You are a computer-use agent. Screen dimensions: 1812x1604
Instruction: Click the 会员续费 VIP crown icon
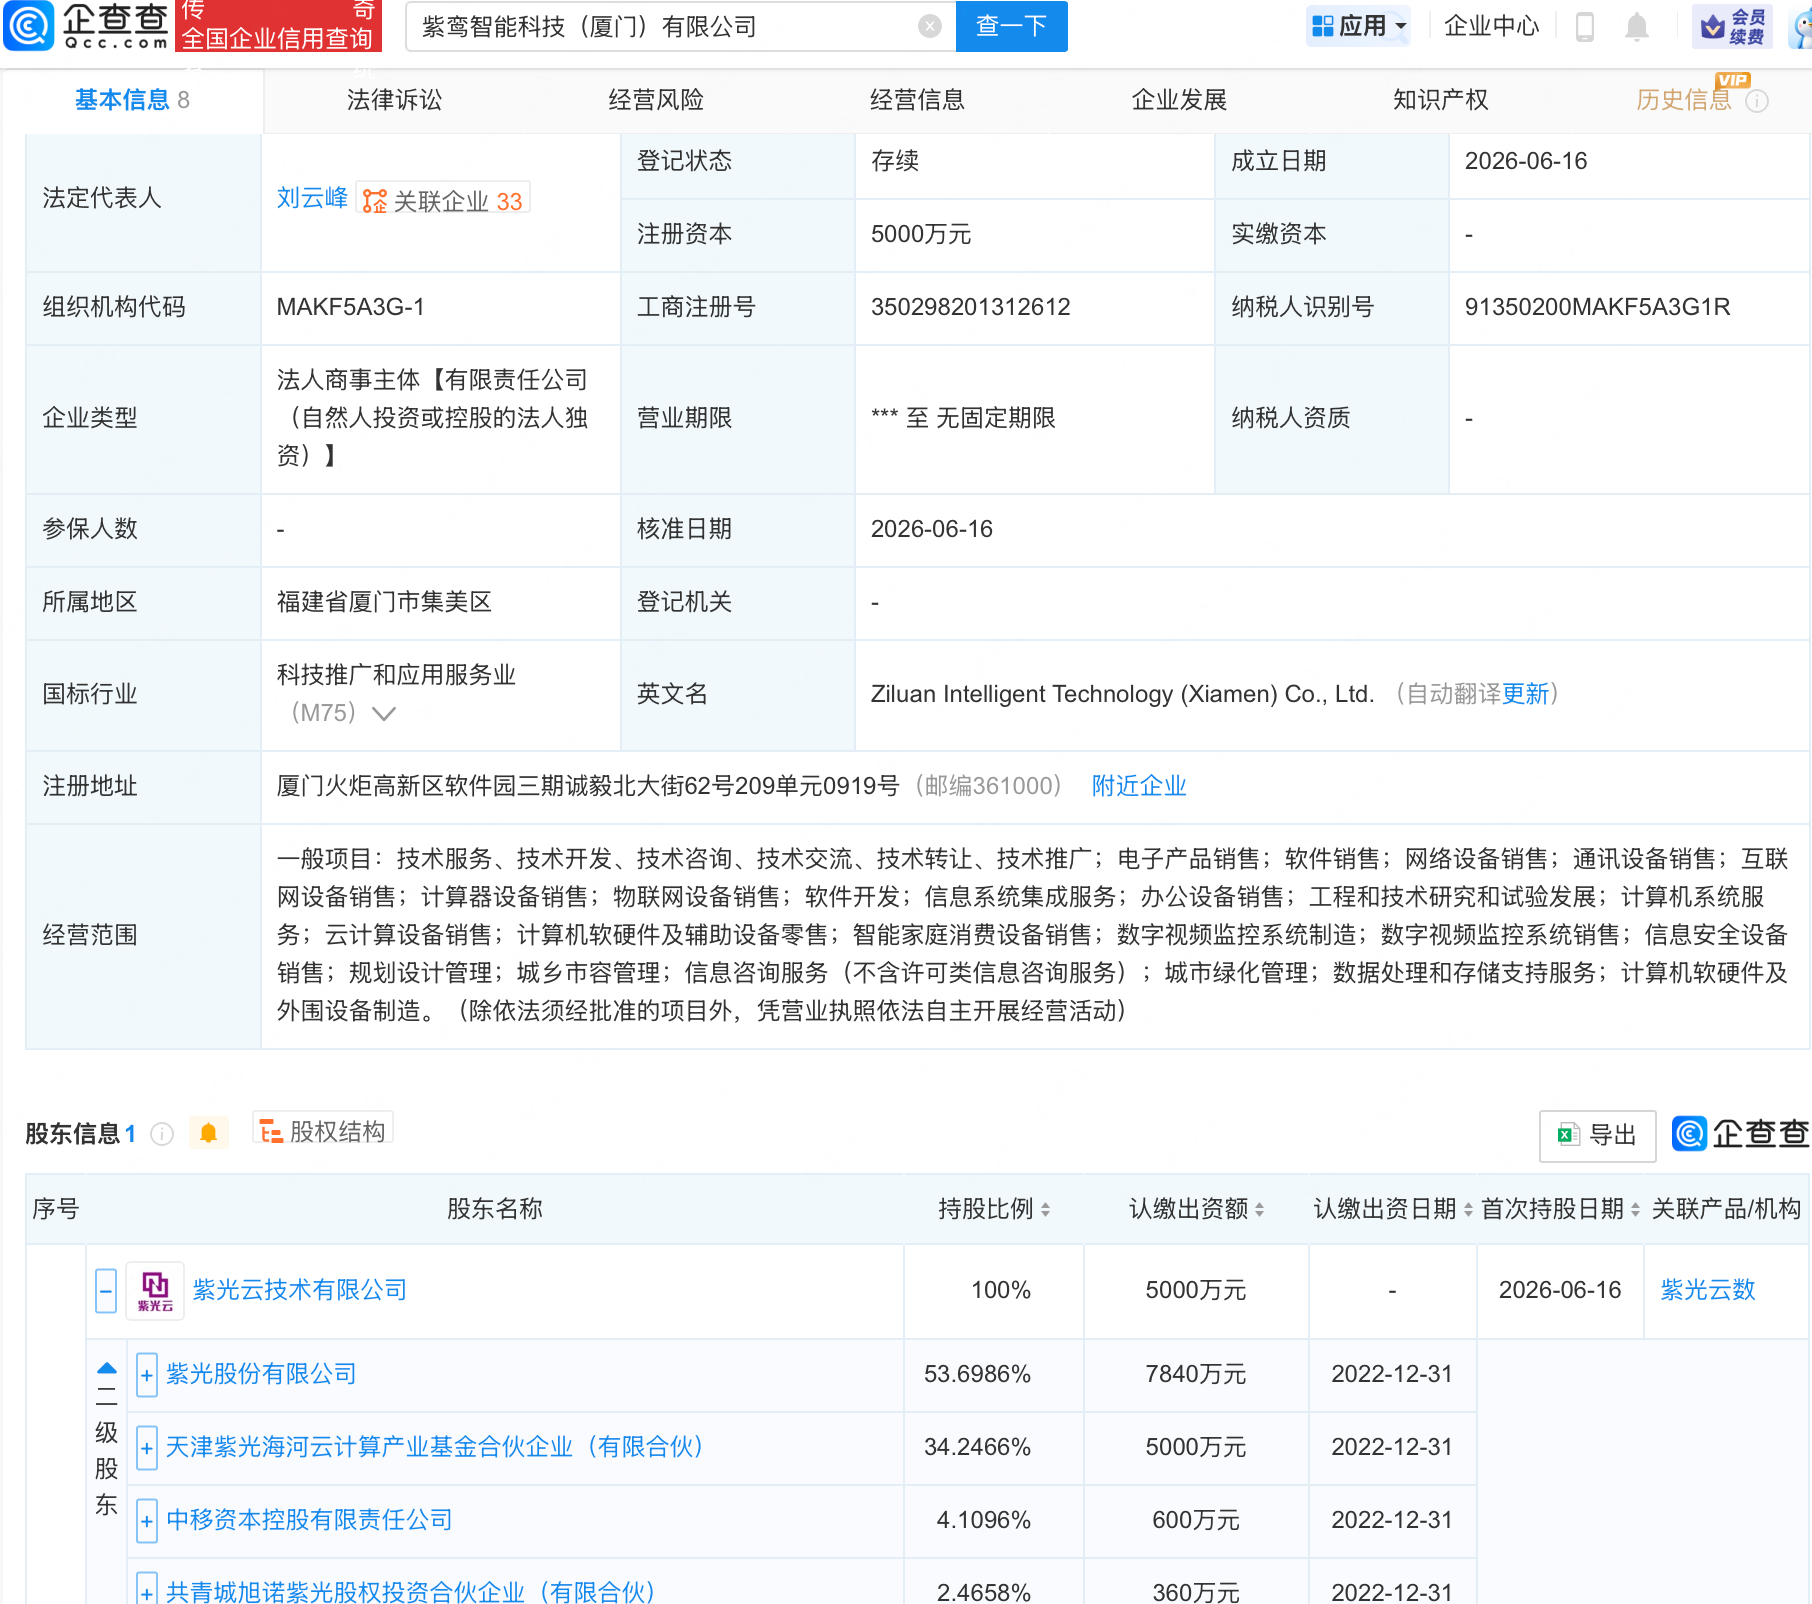[1733, 26]
